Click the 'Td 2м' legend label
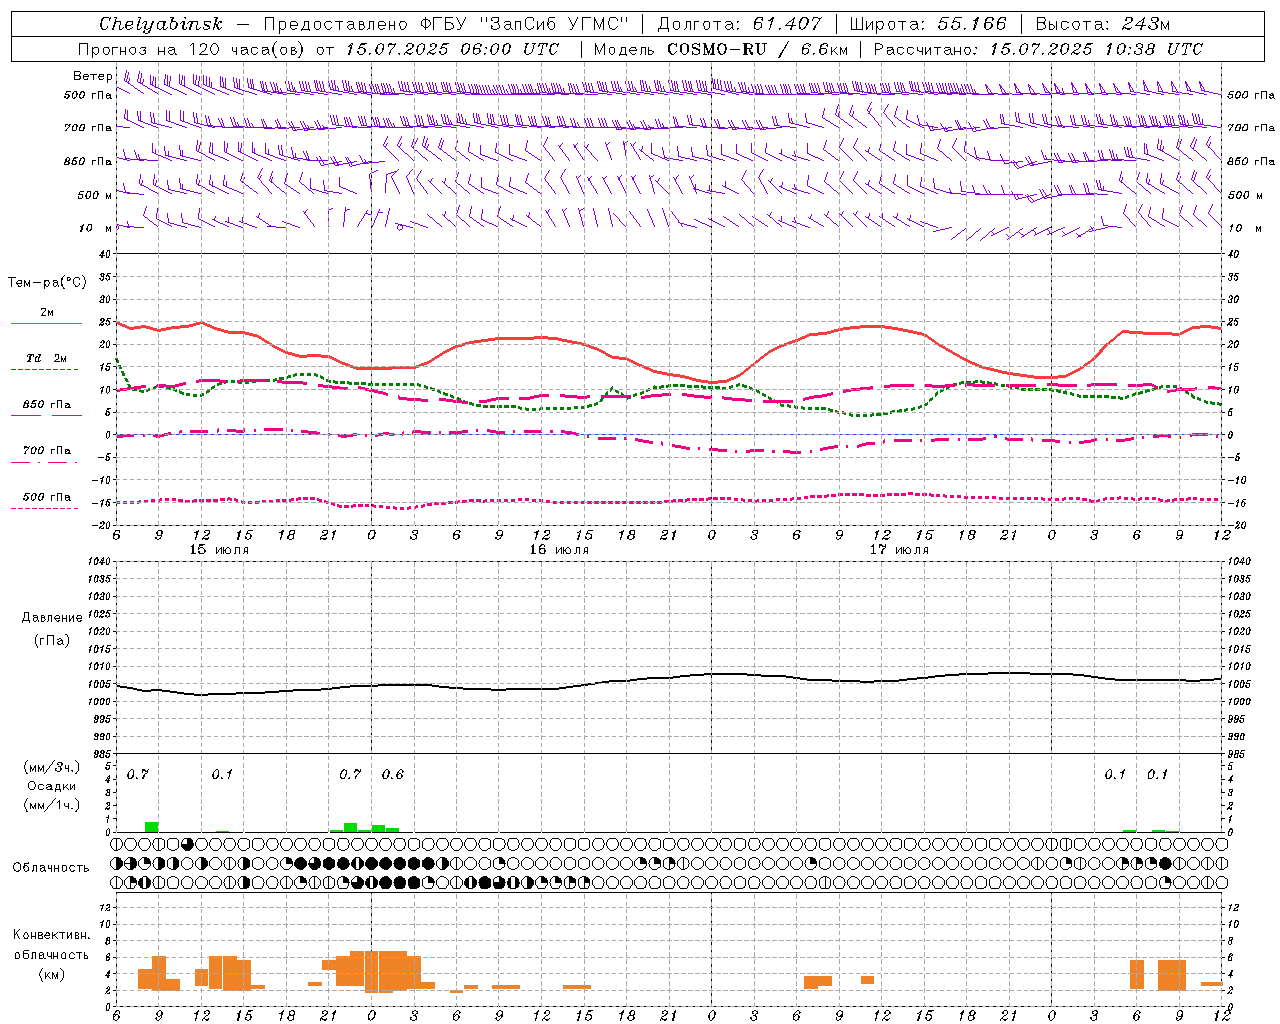1280x1024 pixels. click(47, 358)
